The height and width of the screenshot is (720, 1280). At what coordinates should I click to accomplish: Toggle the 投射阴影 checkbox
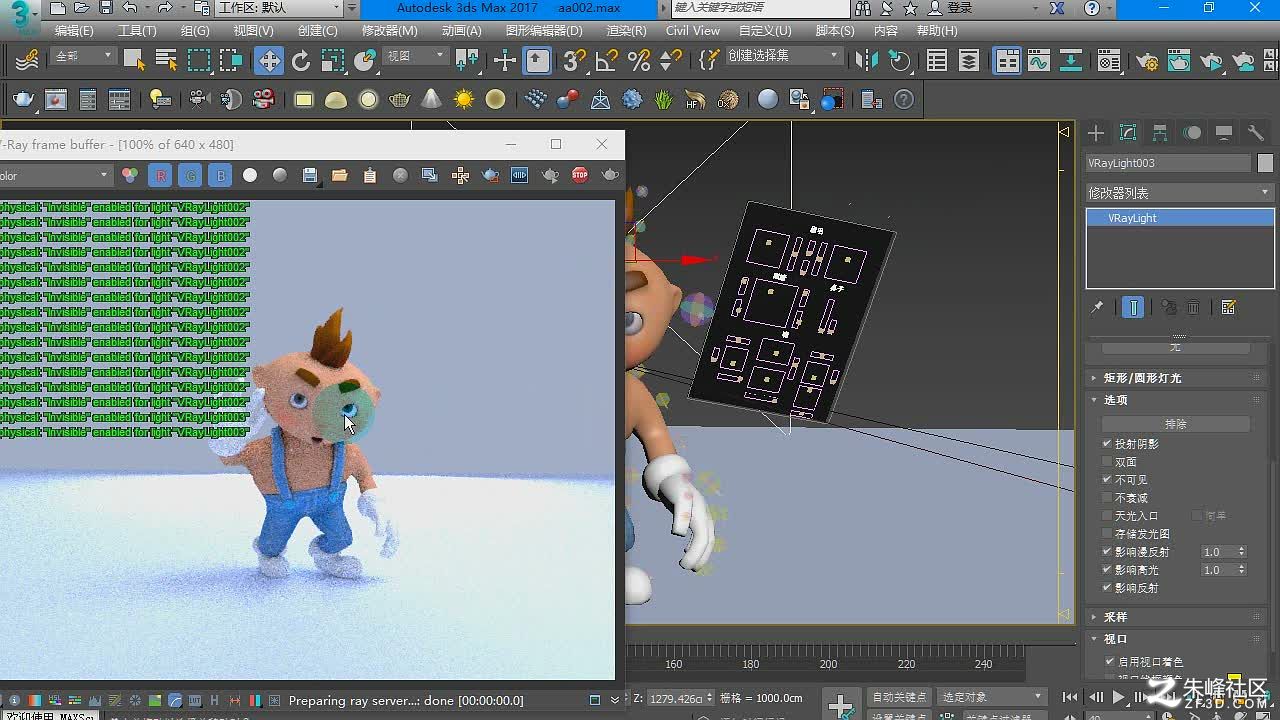tap(1107, 444)
